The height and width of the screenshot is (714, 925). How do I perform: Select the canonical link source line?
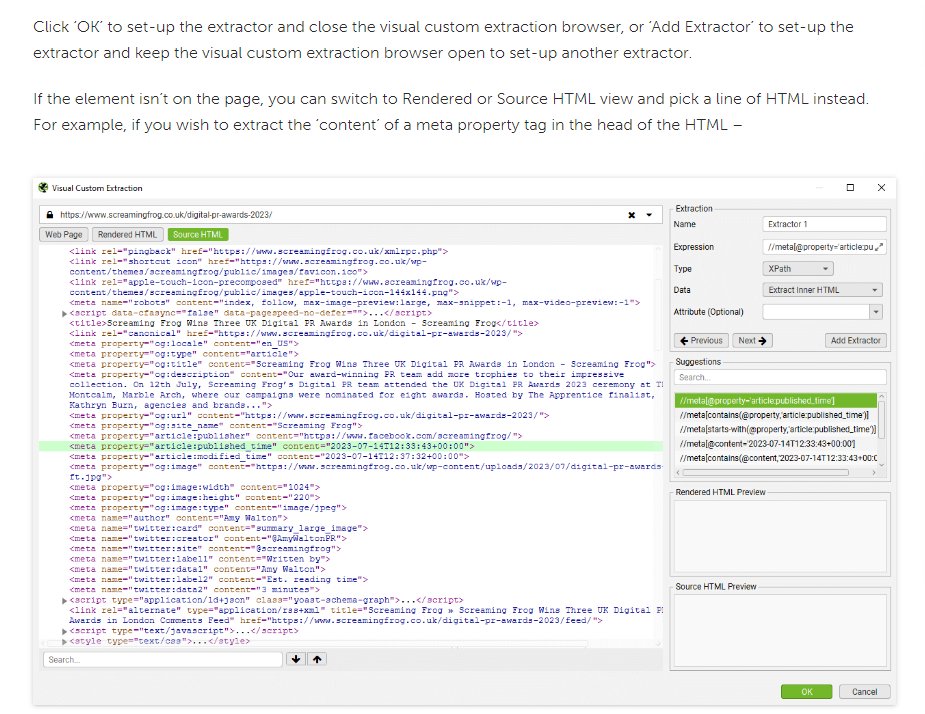point(296,333)
